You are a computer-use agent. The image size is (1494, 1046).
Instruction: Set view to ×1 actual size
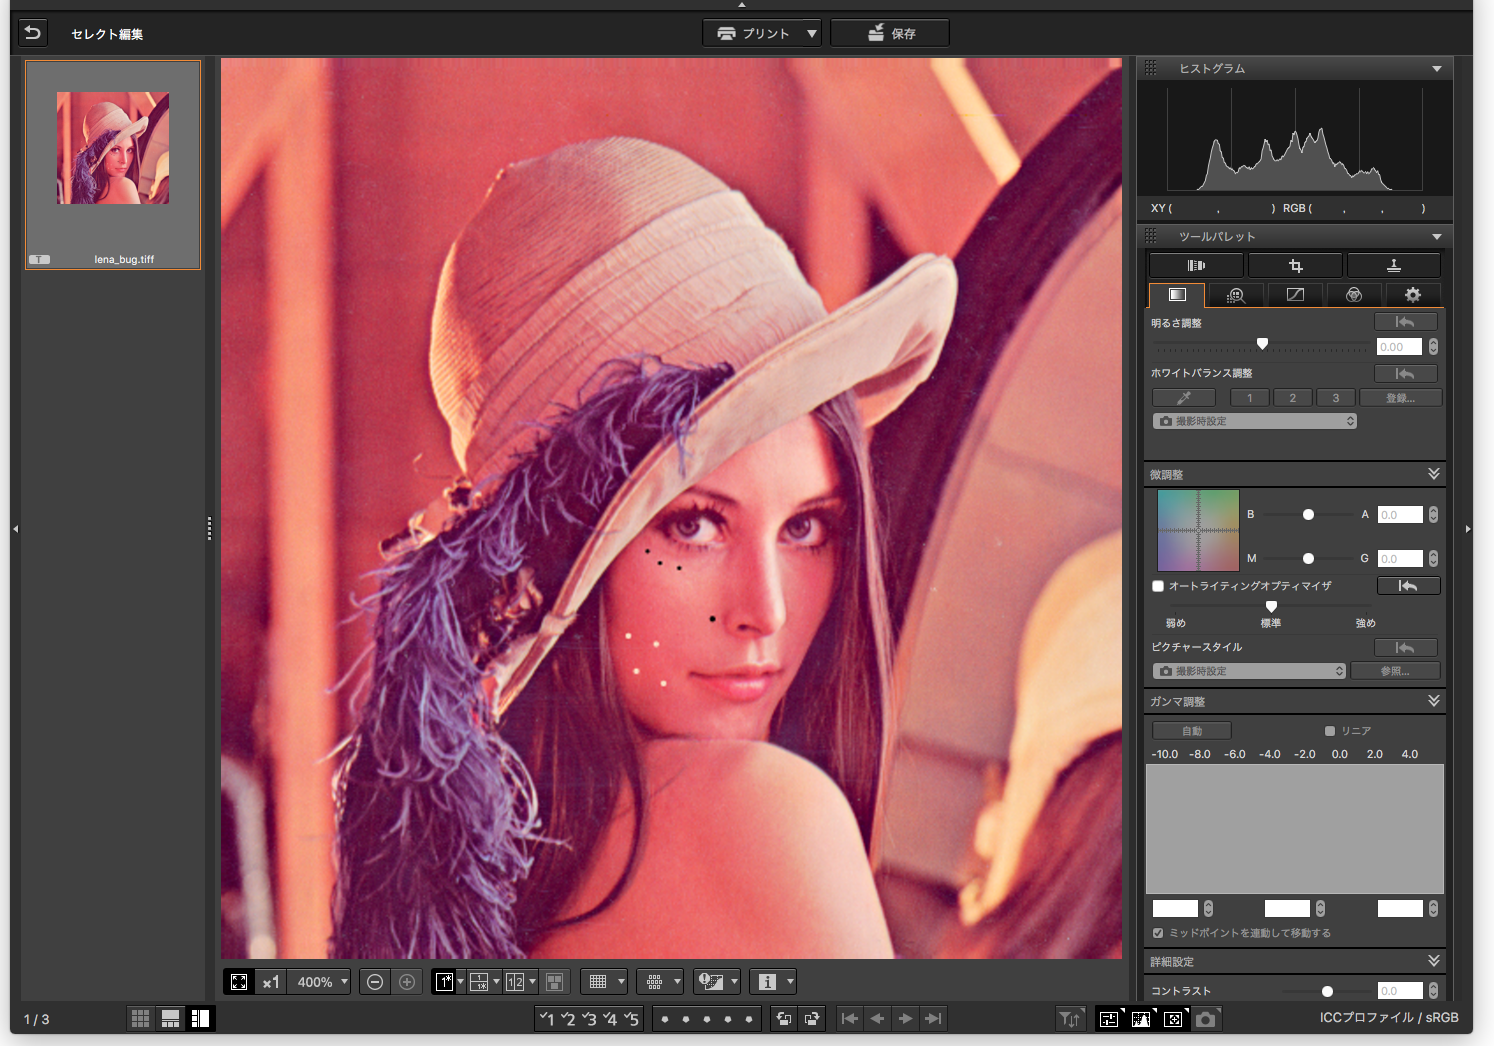271,982
